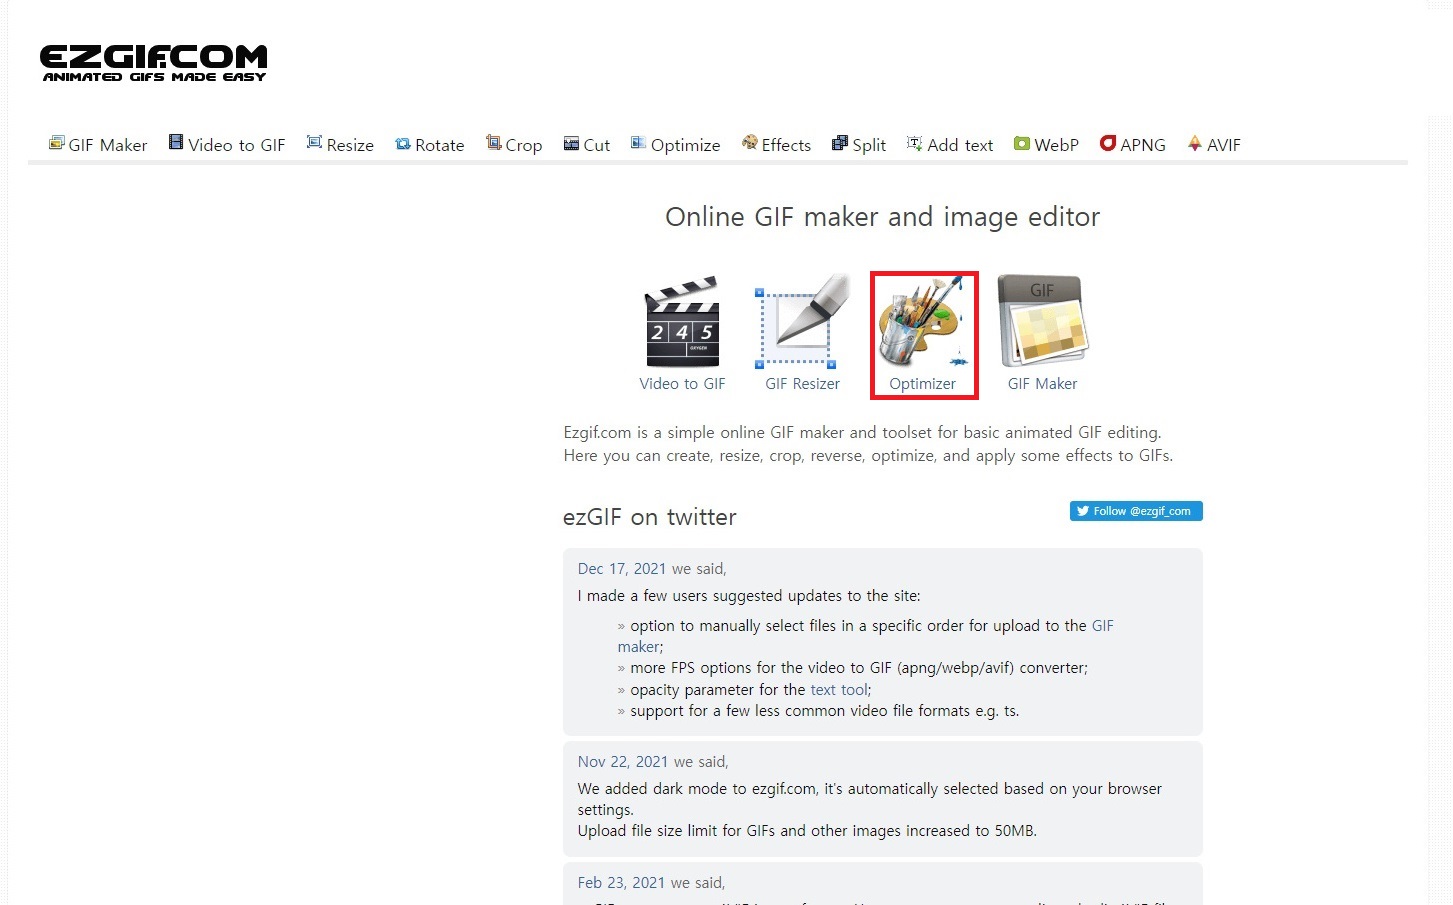Click 'Upload file size limit for GIFs' text
Viewport: 1453px width, 905px height.
[x=807, y=831]
